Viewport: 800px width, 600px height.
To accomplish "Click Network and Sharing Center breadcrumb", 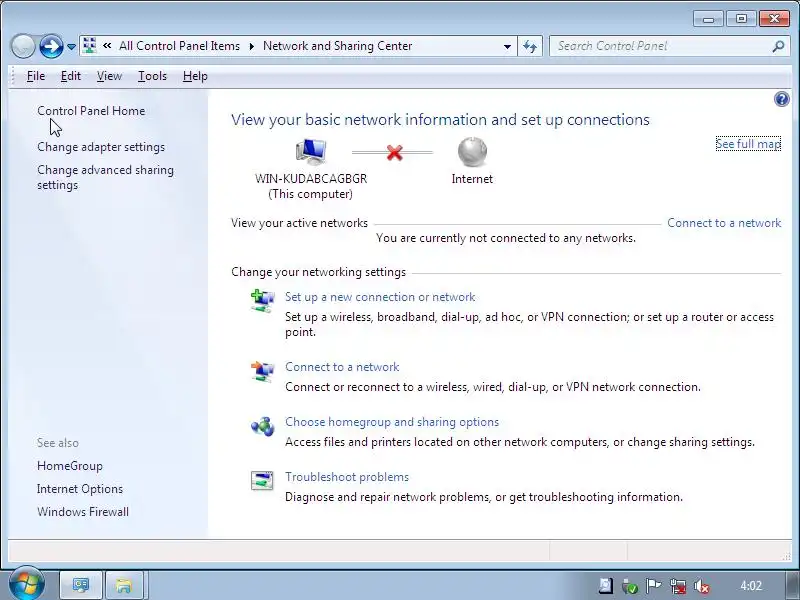I will pyautogui.click(x=337, y=46).
